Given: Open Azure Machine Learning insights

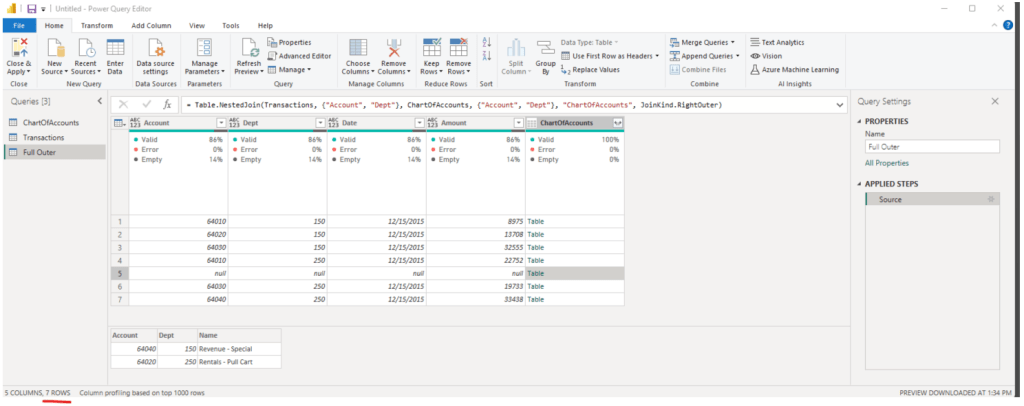Looking at the screenshot, I should (795, 70).
